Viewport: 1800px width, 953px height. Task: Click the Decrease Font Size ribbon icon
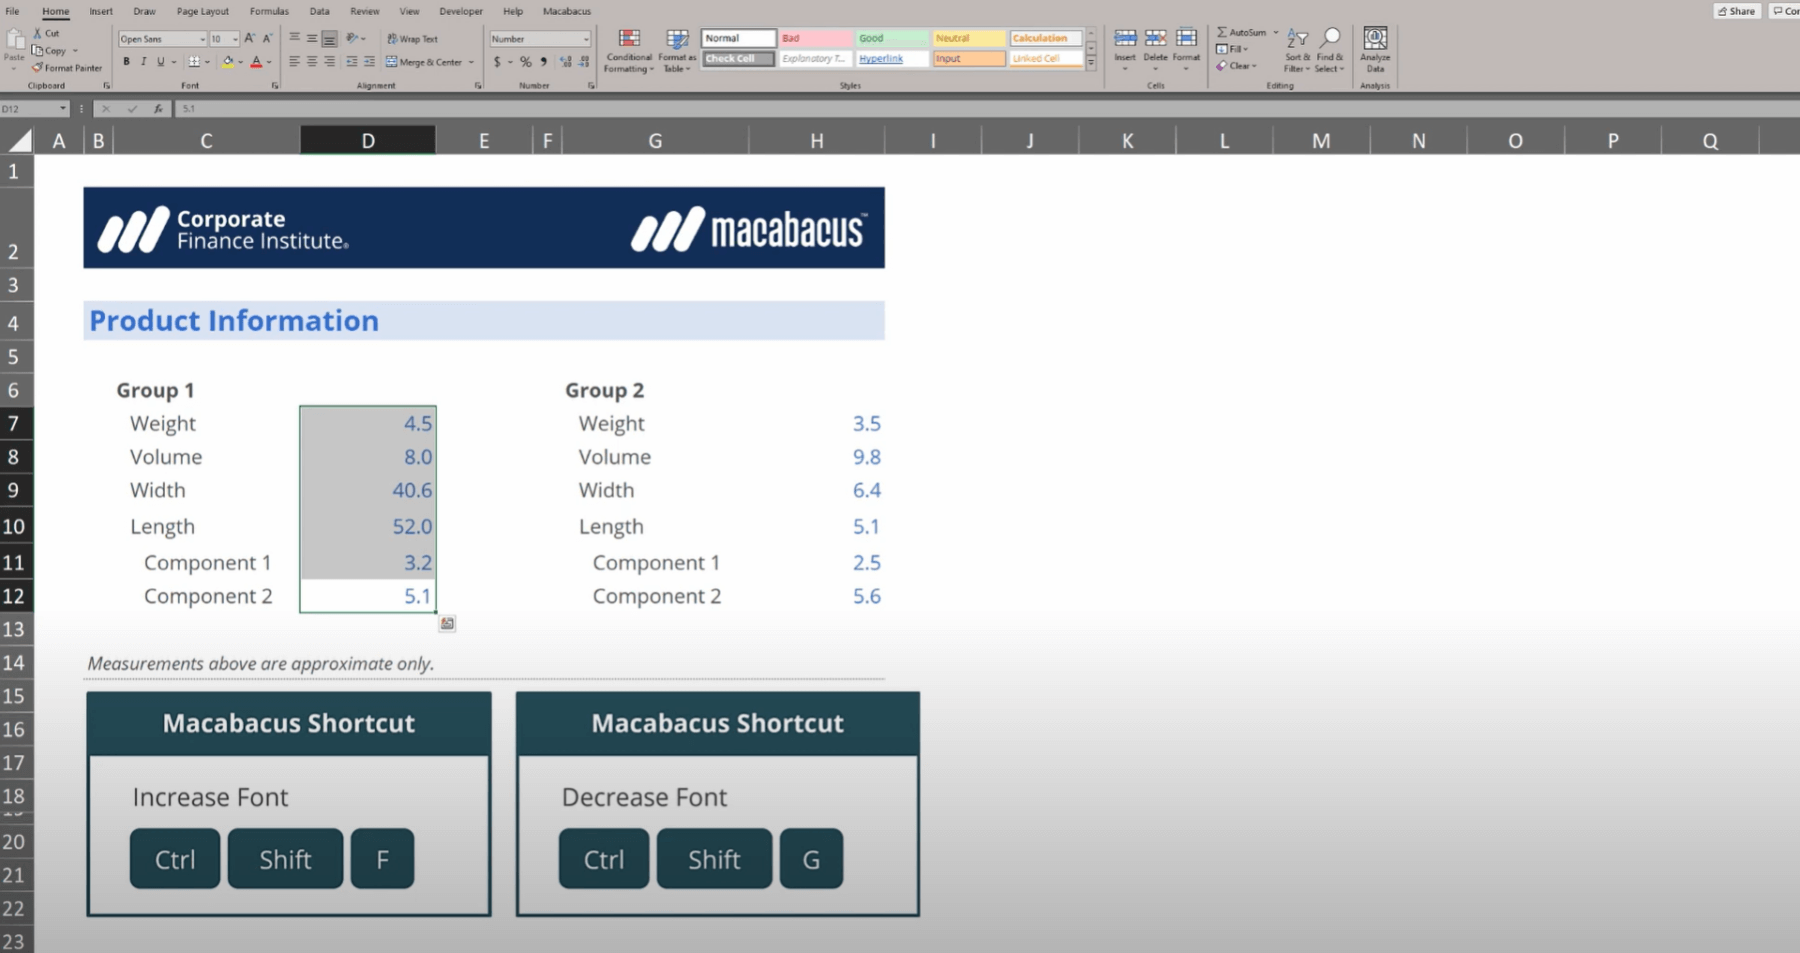coord(267,39)
